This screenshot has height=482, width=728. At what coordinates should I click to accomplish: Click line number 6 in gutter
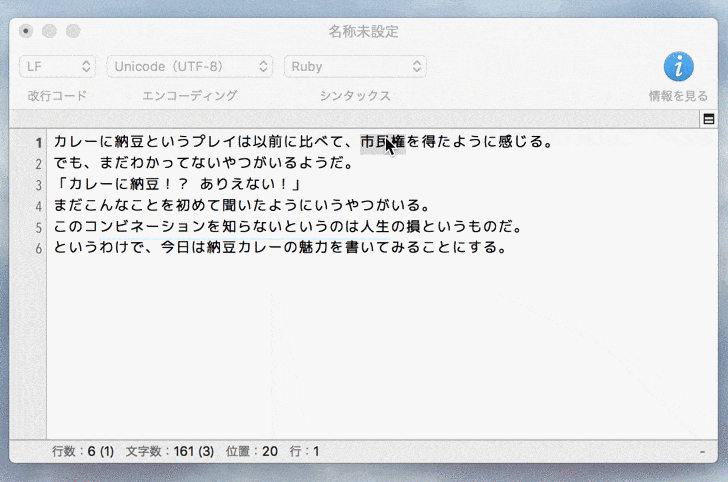point(39,248)
